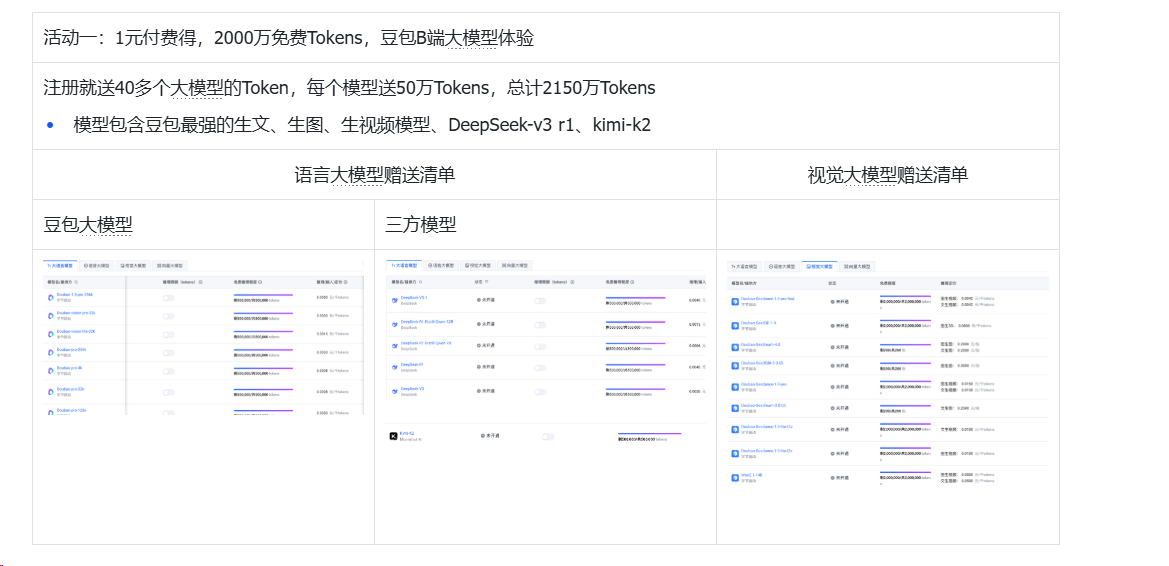
Task: Open the Doubao-Seedream-4.0 model name link
Action: (760, 345)
